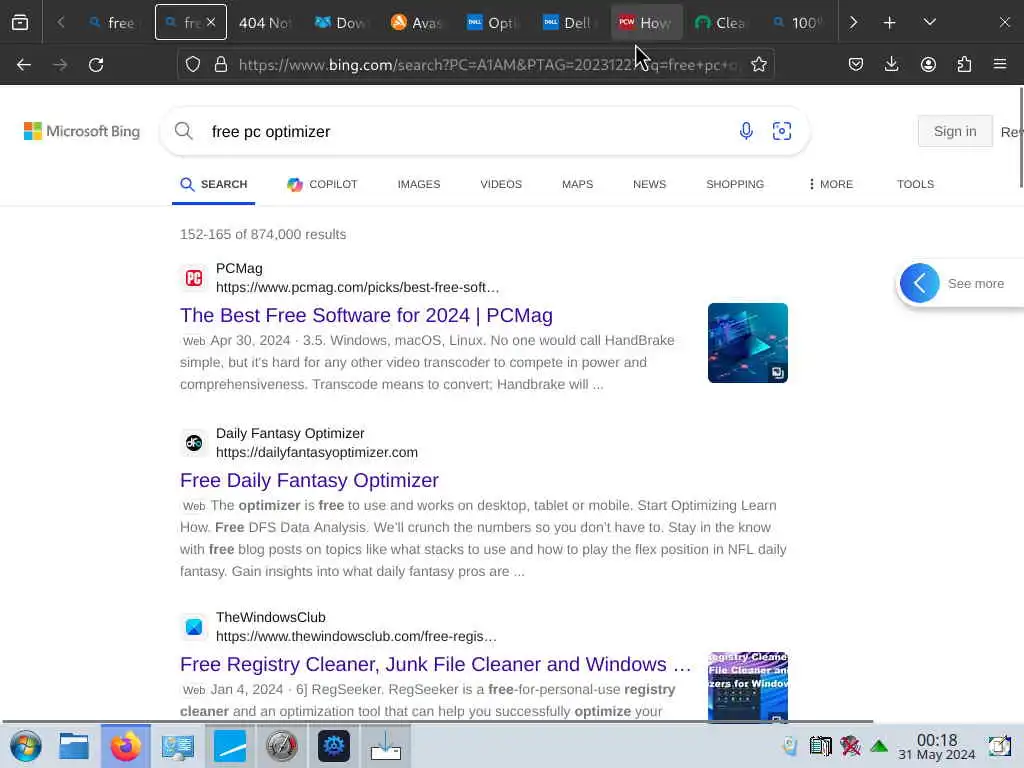This screenshot has height=768, width=1024.
Task: Open the NEWS tab
Action: (649, 184)
